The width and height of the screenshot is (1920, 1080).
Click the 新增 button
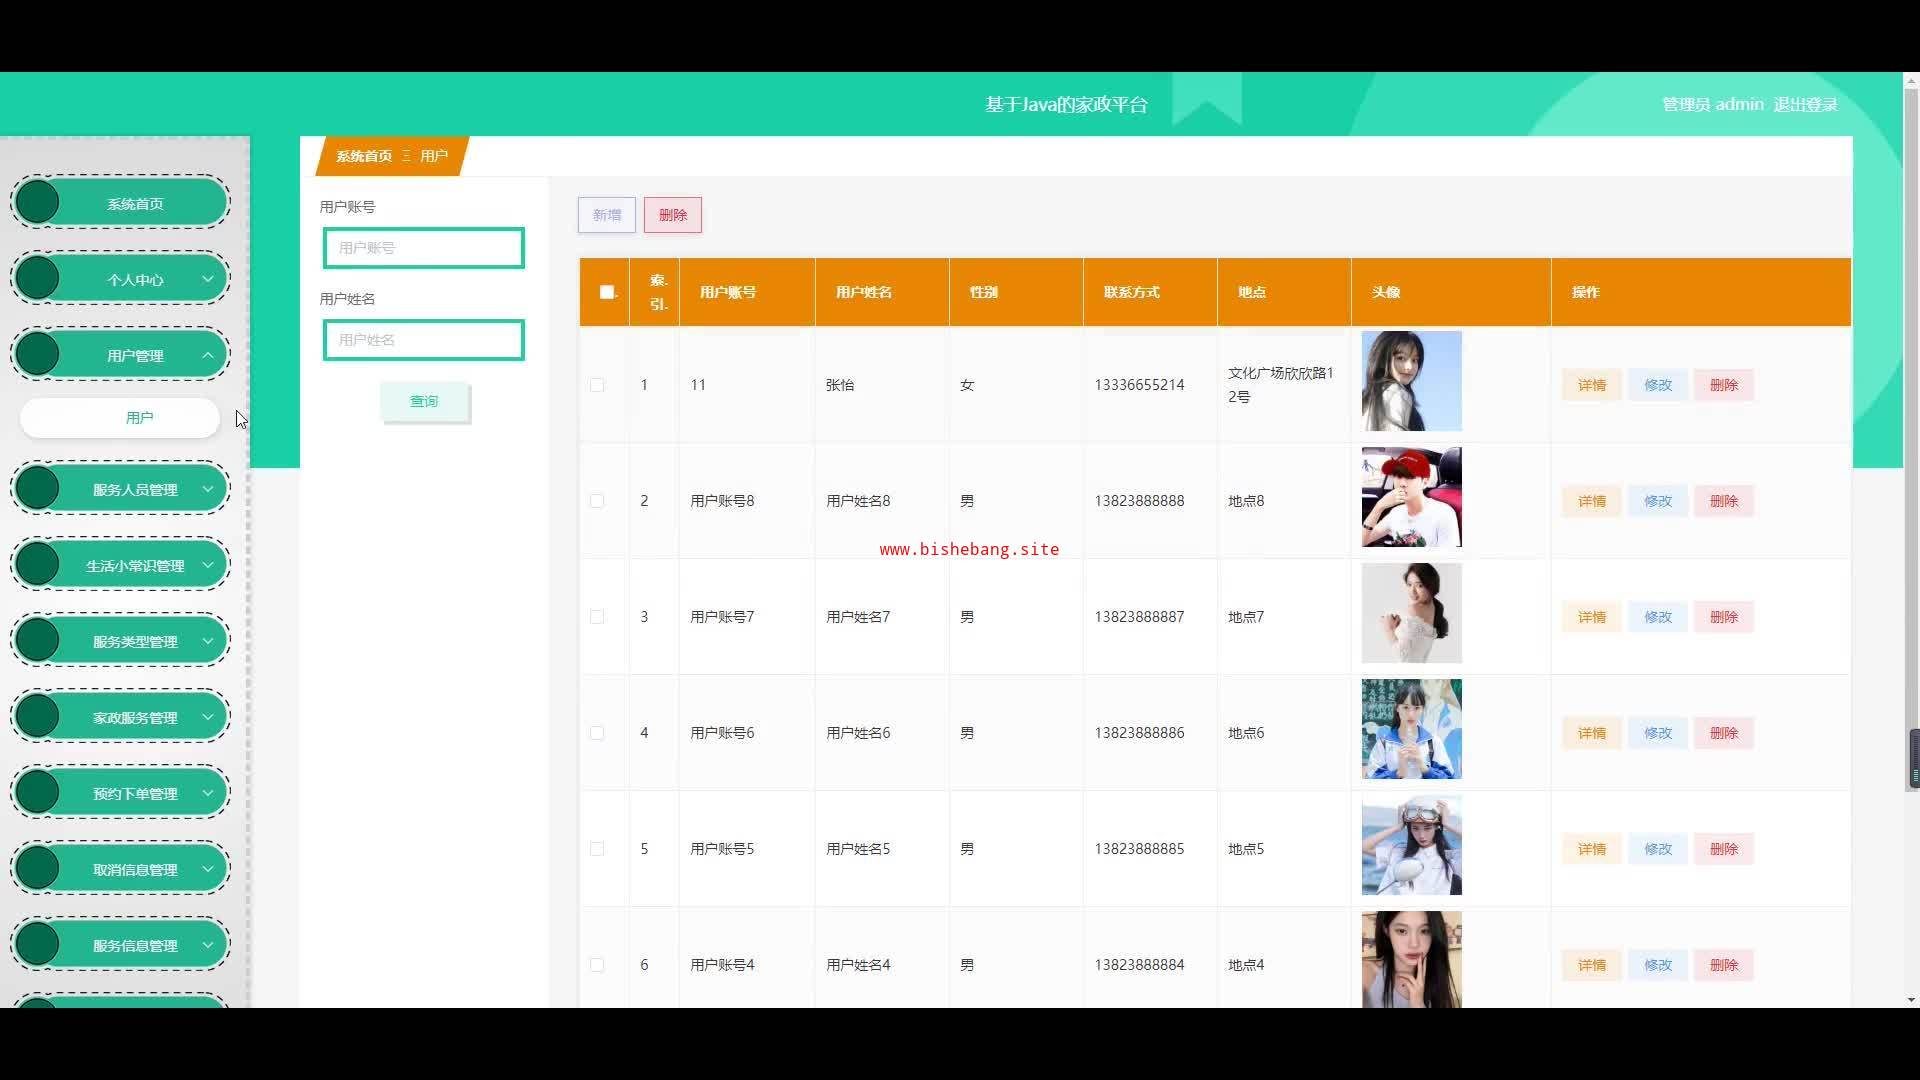click(x=606, y=215)
